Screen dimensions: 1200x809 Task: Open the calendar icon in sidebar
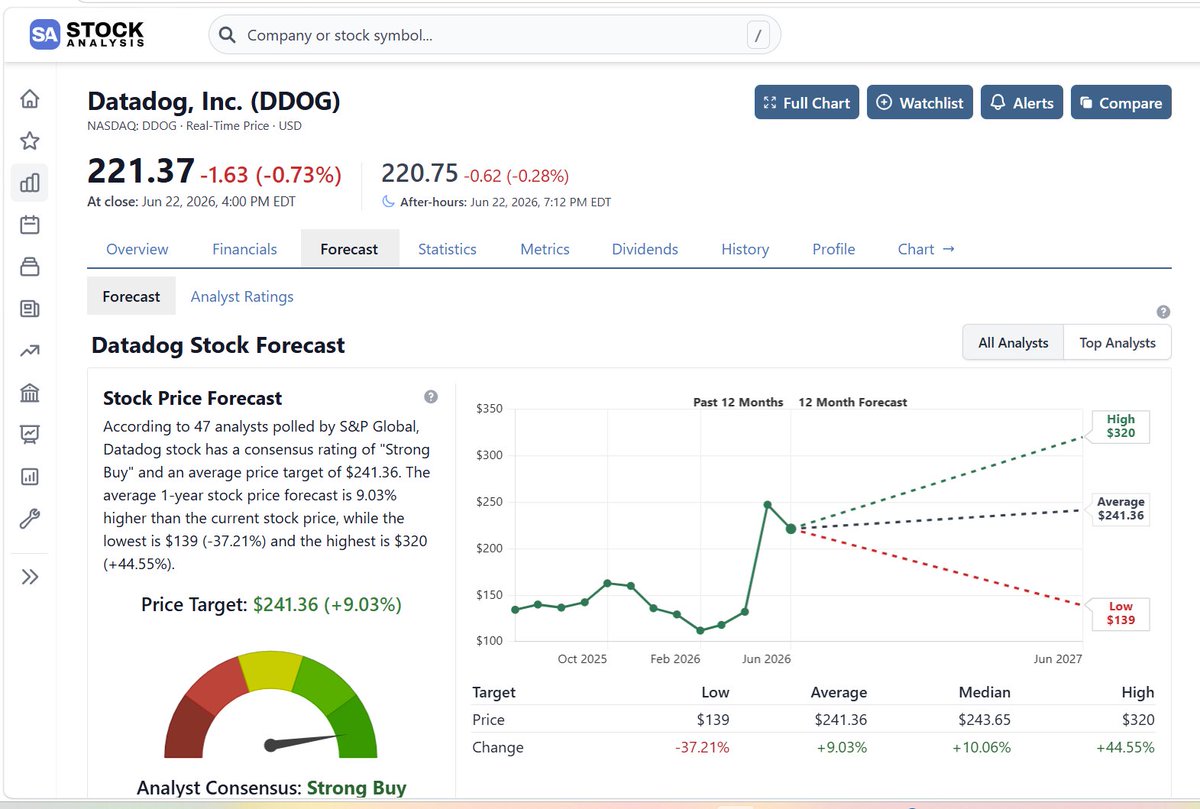tap(30, 224)
